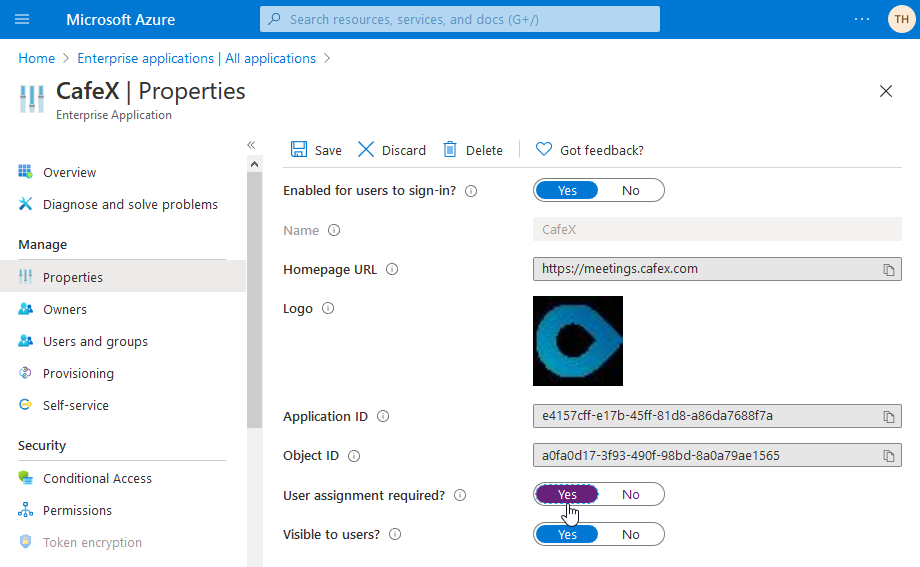
Task: Focus the search resources input field
Action: 459,19
